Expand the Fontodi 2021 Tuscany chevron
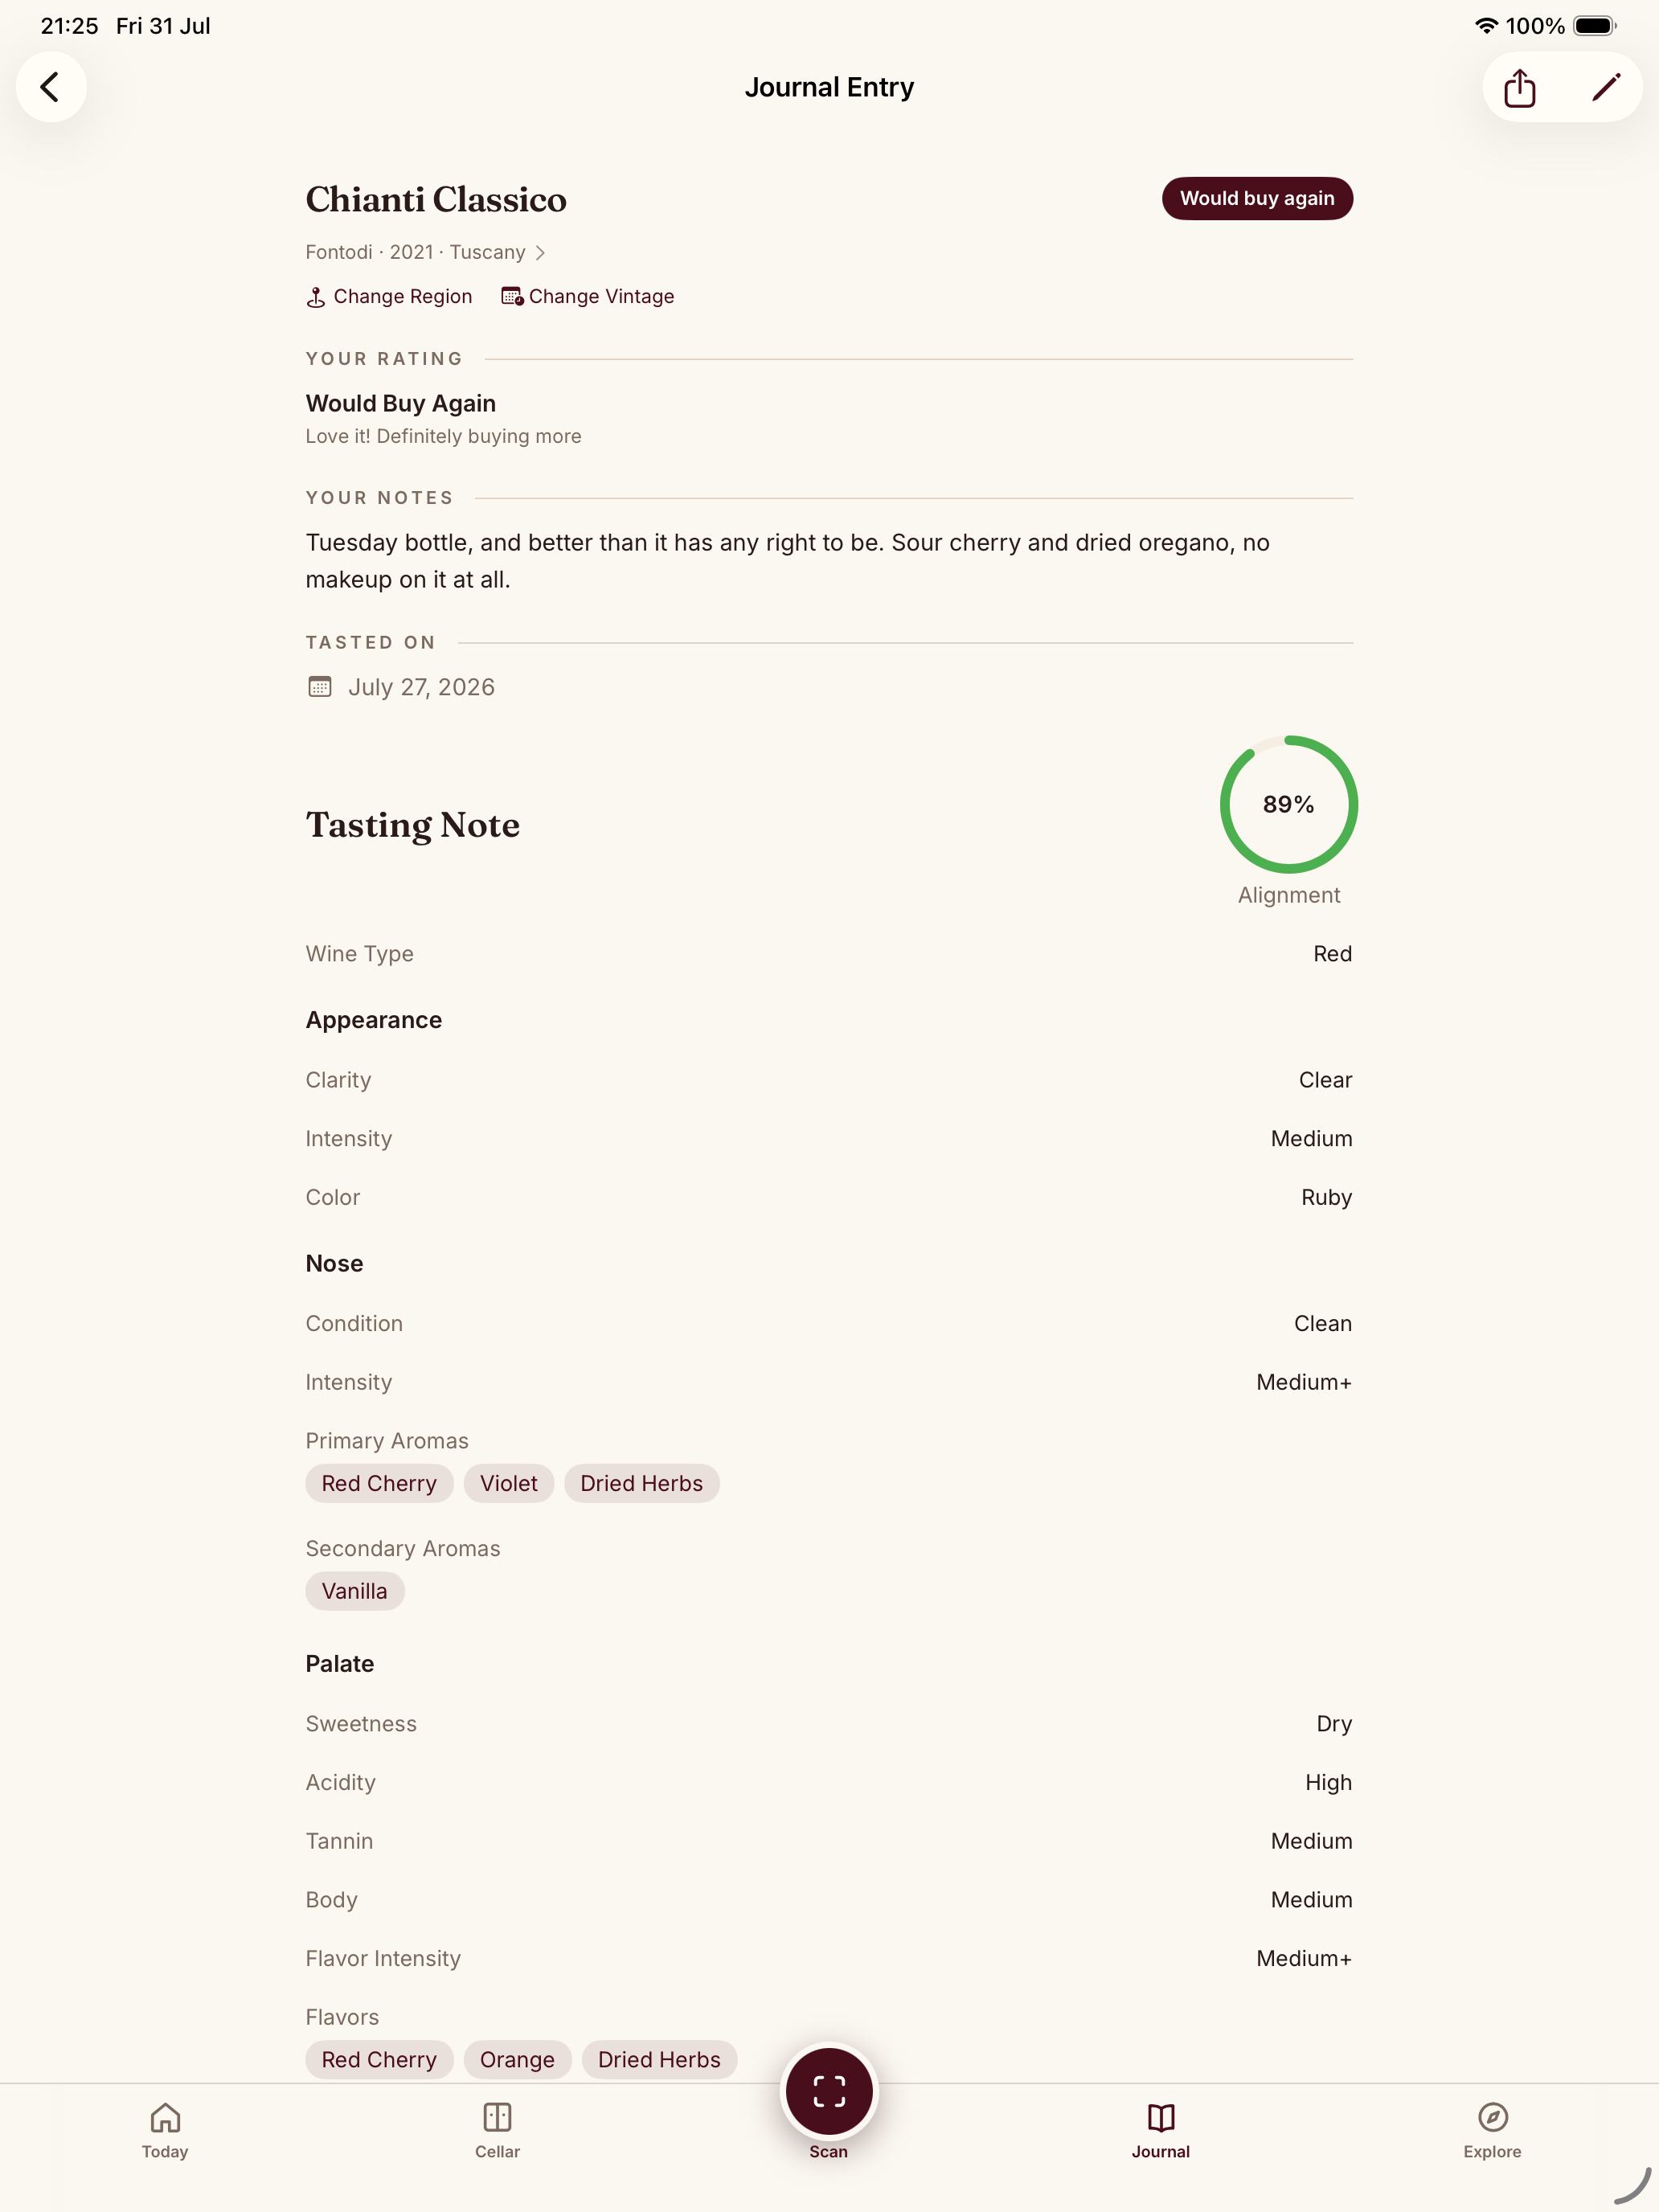Image resolution: width=1659 pixels, height=2212 pixels. 540,252
